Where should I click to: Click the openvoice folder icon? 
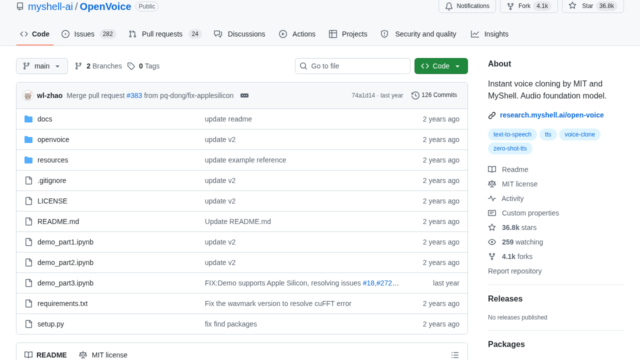(28, 140)
